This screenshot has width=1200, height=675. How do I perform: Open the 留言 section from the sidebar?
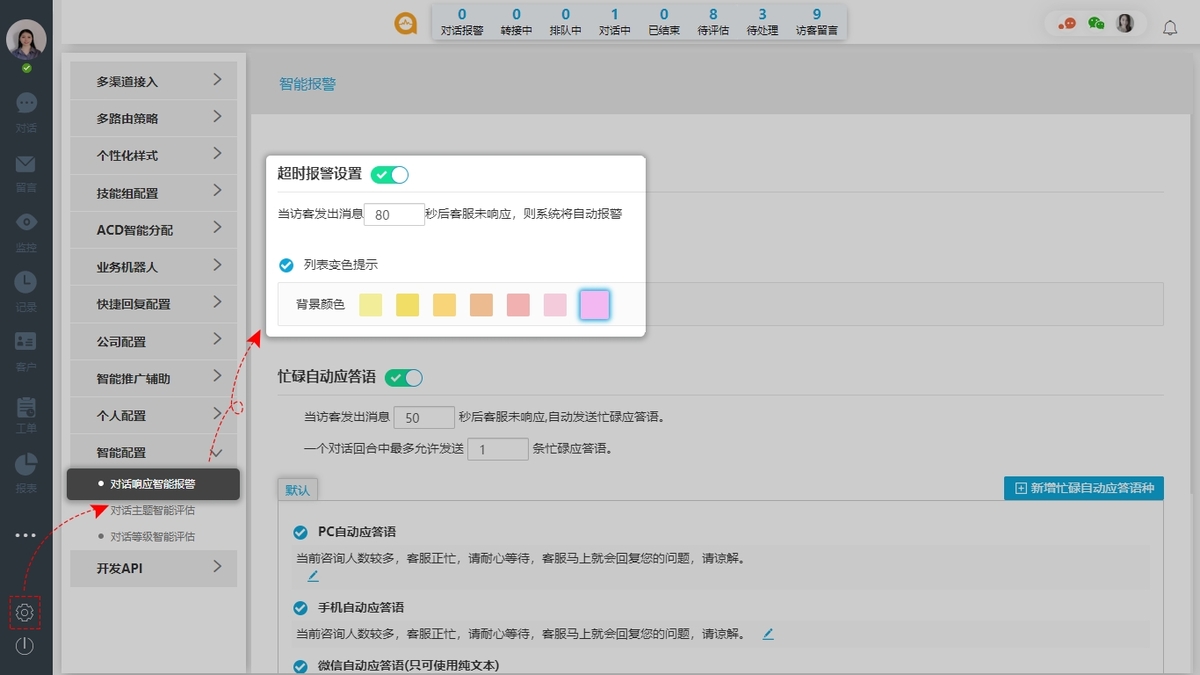(x=25, y=172)
